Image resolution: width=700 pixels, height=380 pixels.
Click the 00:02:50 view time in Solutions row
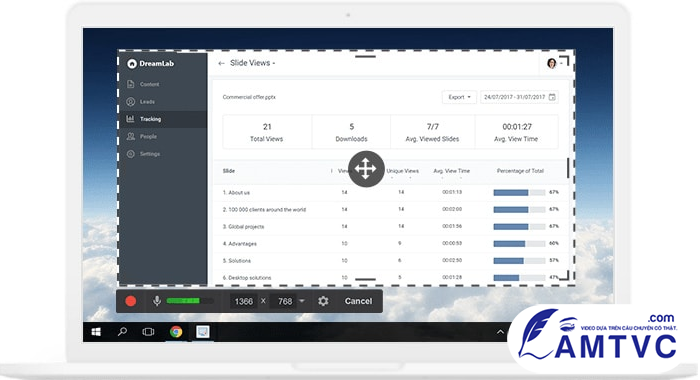tap(452, 260)
